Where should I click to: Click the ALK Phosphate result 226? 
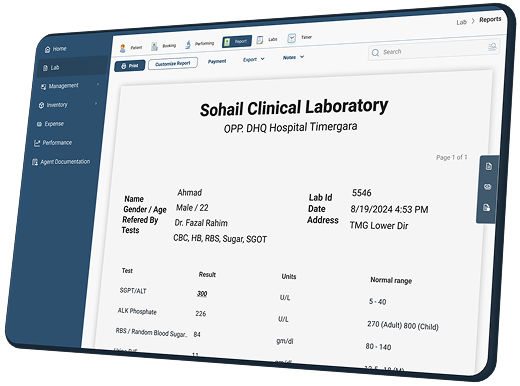(x=201, y=313)
